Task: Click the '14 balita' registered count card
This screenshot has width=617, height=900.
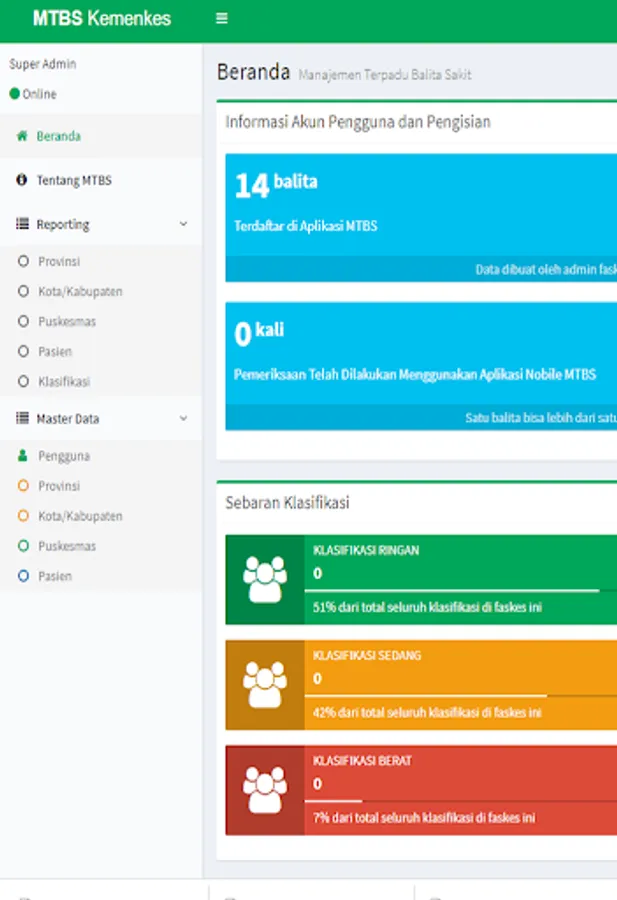Action: (421, 218)
